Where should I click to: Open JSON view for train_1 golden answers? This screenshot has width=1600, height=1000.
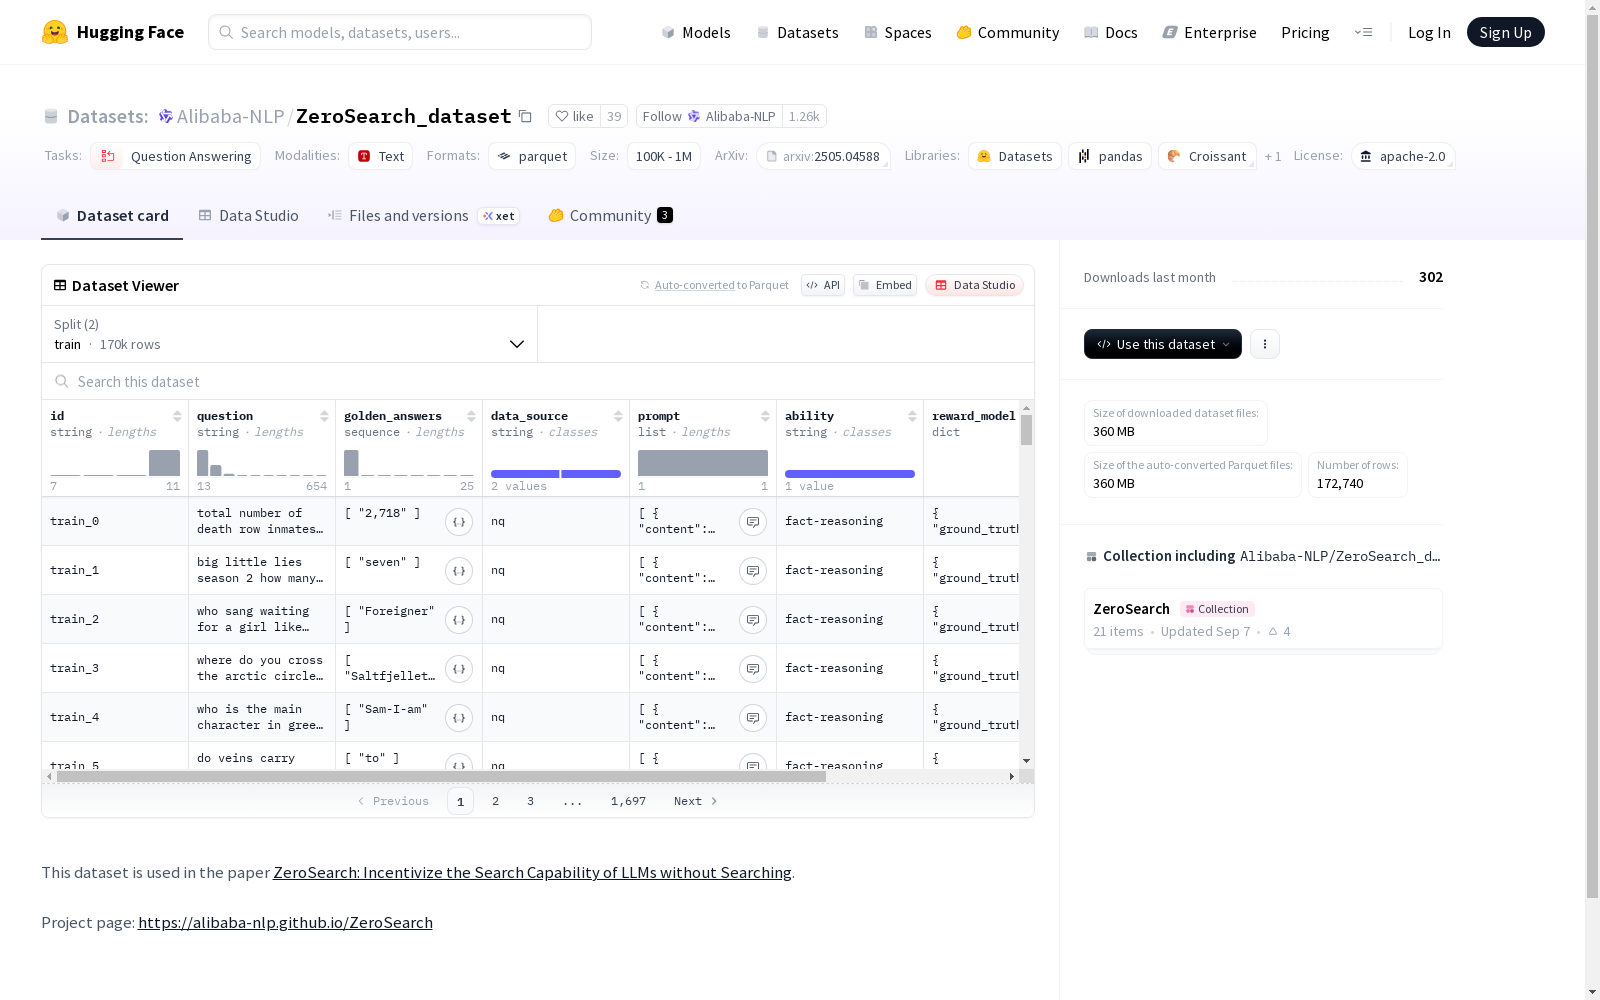[x=459, y=570]
